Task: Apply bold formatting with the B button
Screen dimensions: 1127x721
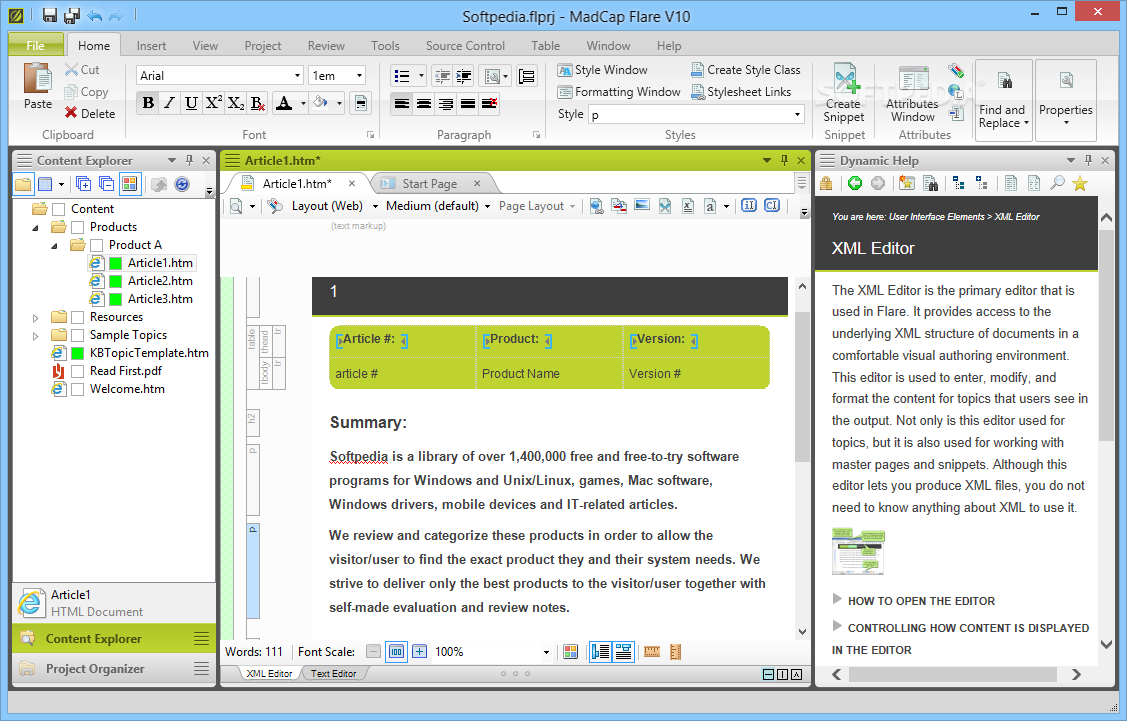Action: point(148,103)
